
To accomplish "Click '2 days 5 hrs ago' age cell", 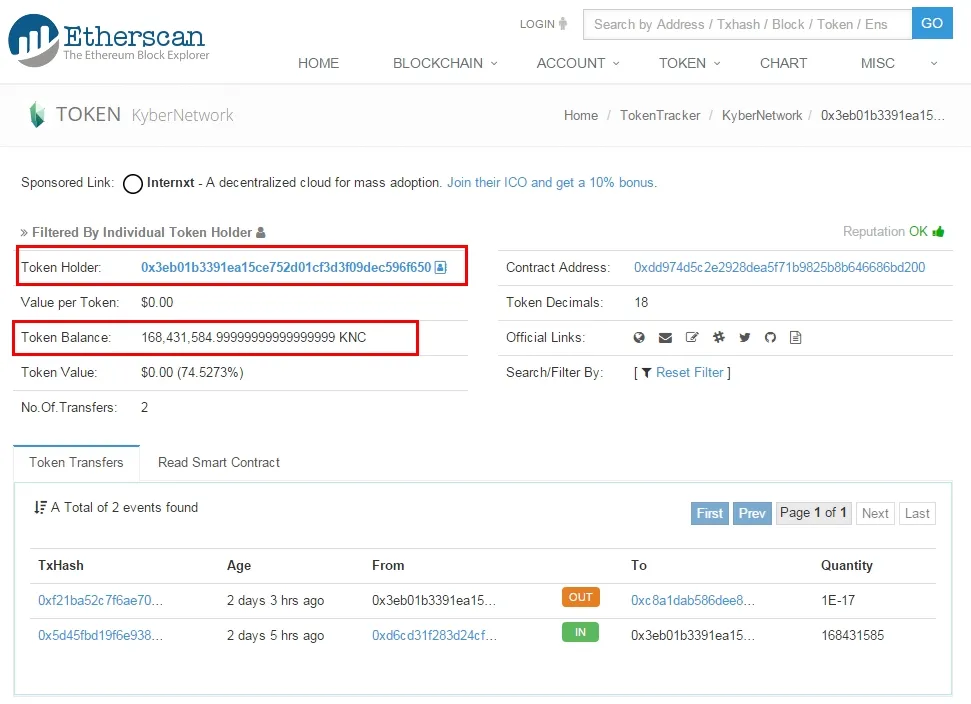I will (x=276, y=636).
